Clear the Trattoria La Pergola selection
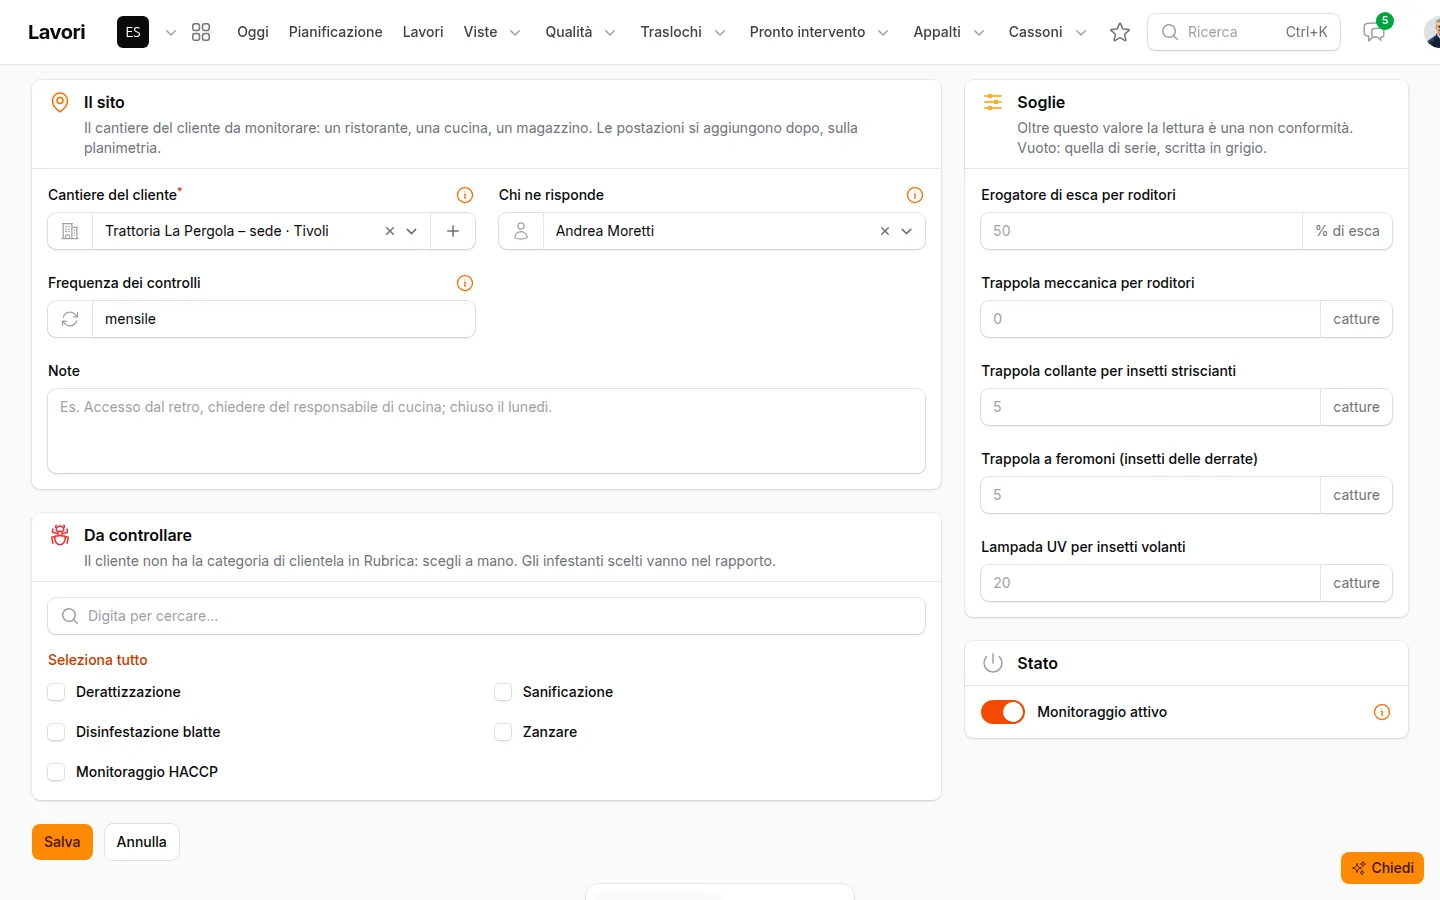 pyautogui.click(x=390, y=231)
